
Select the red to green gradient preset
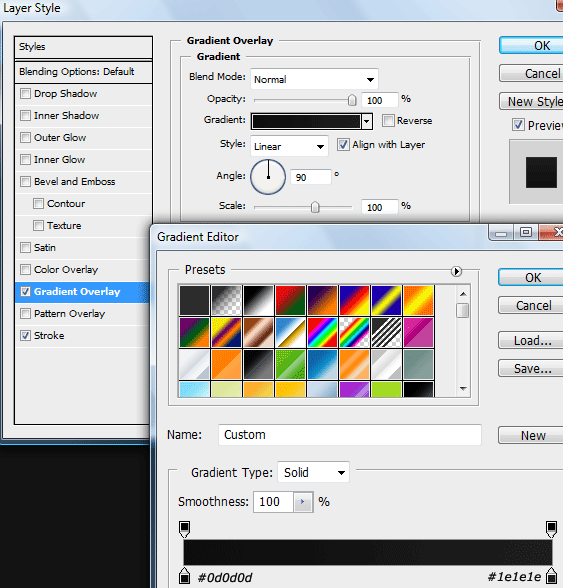click(x=290, y=300)
